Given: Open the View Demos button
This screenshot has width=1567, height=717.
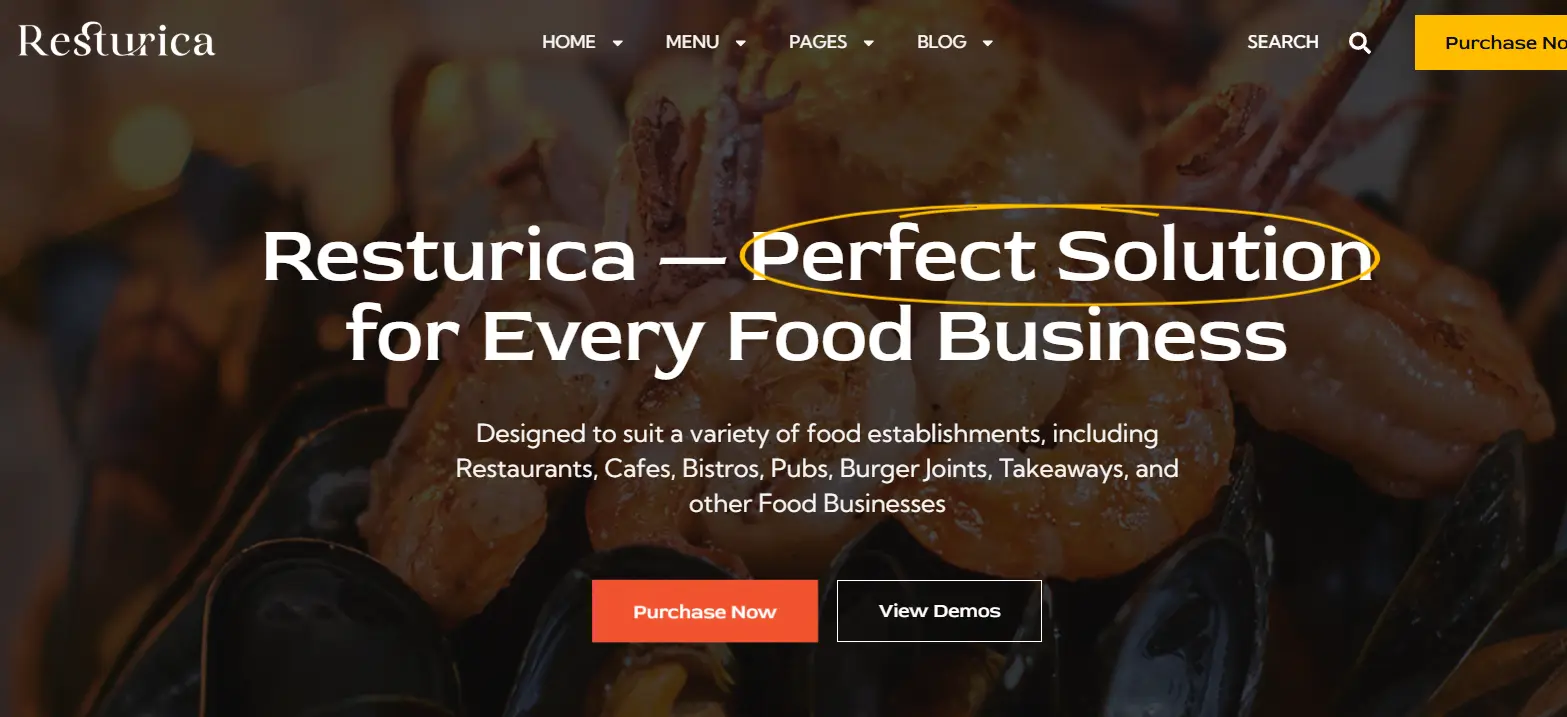Looking at the screenshot, I should pos(939,611).
